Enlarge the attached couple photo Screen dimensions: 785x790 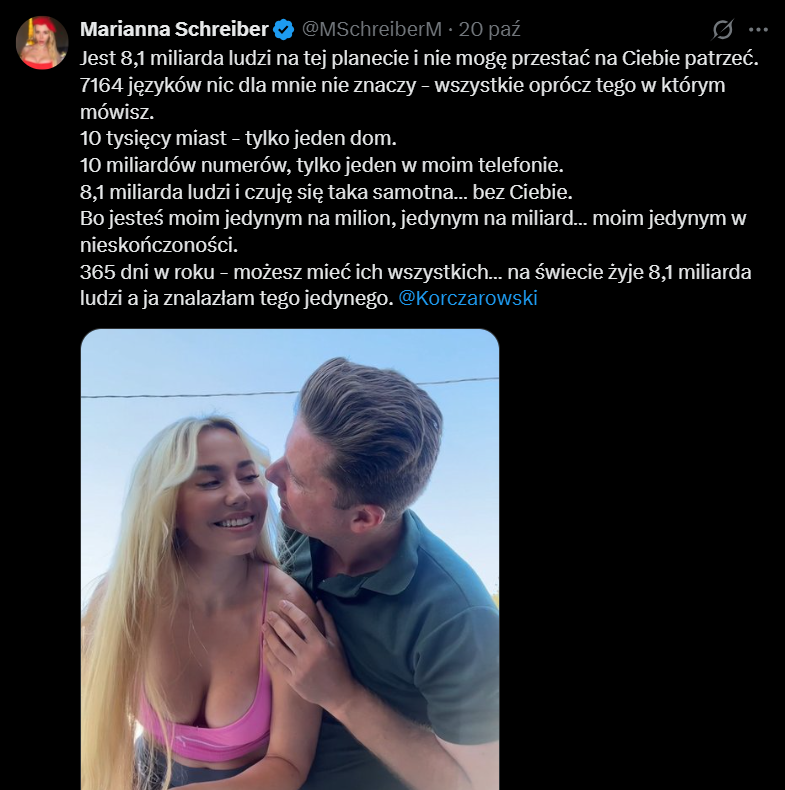289,560
